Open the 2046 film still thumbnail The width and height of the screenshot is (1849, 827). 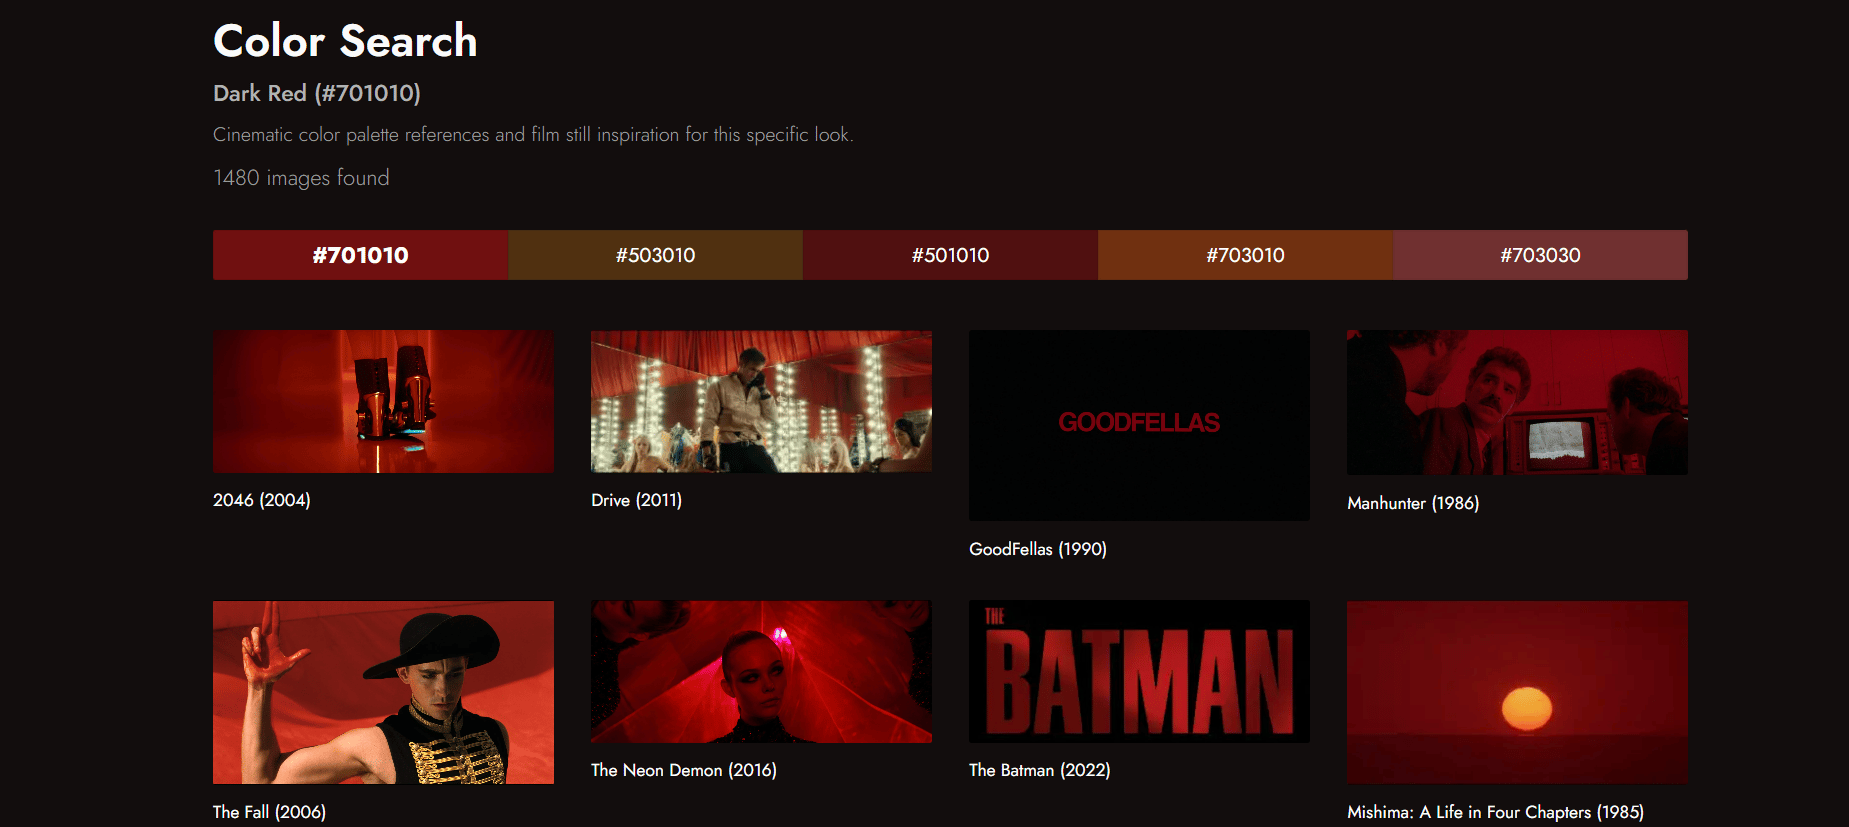(x=383, y=401)
